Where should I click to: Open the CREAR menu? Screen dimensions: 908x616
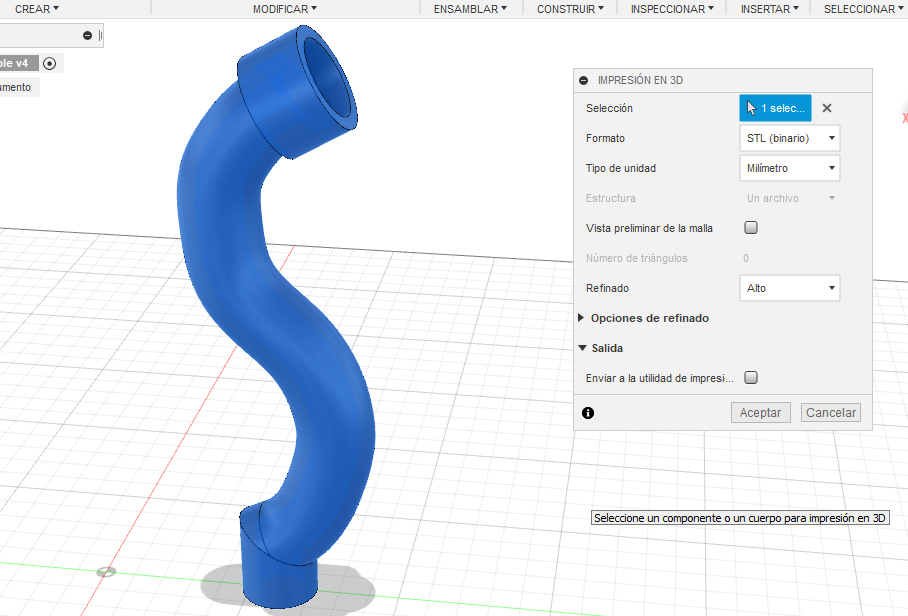(36, 9)
